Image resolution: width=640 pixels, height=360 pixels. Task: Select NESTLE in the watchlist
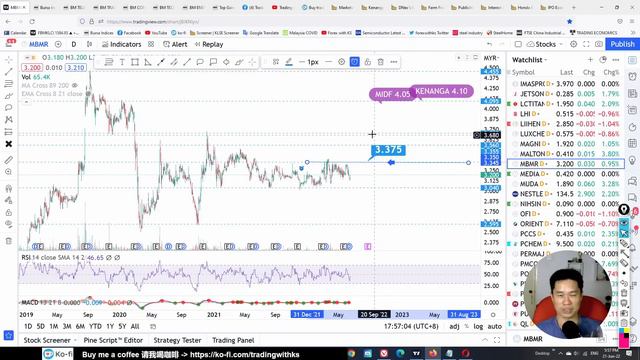pyautogui.click(x=566, y=194)
